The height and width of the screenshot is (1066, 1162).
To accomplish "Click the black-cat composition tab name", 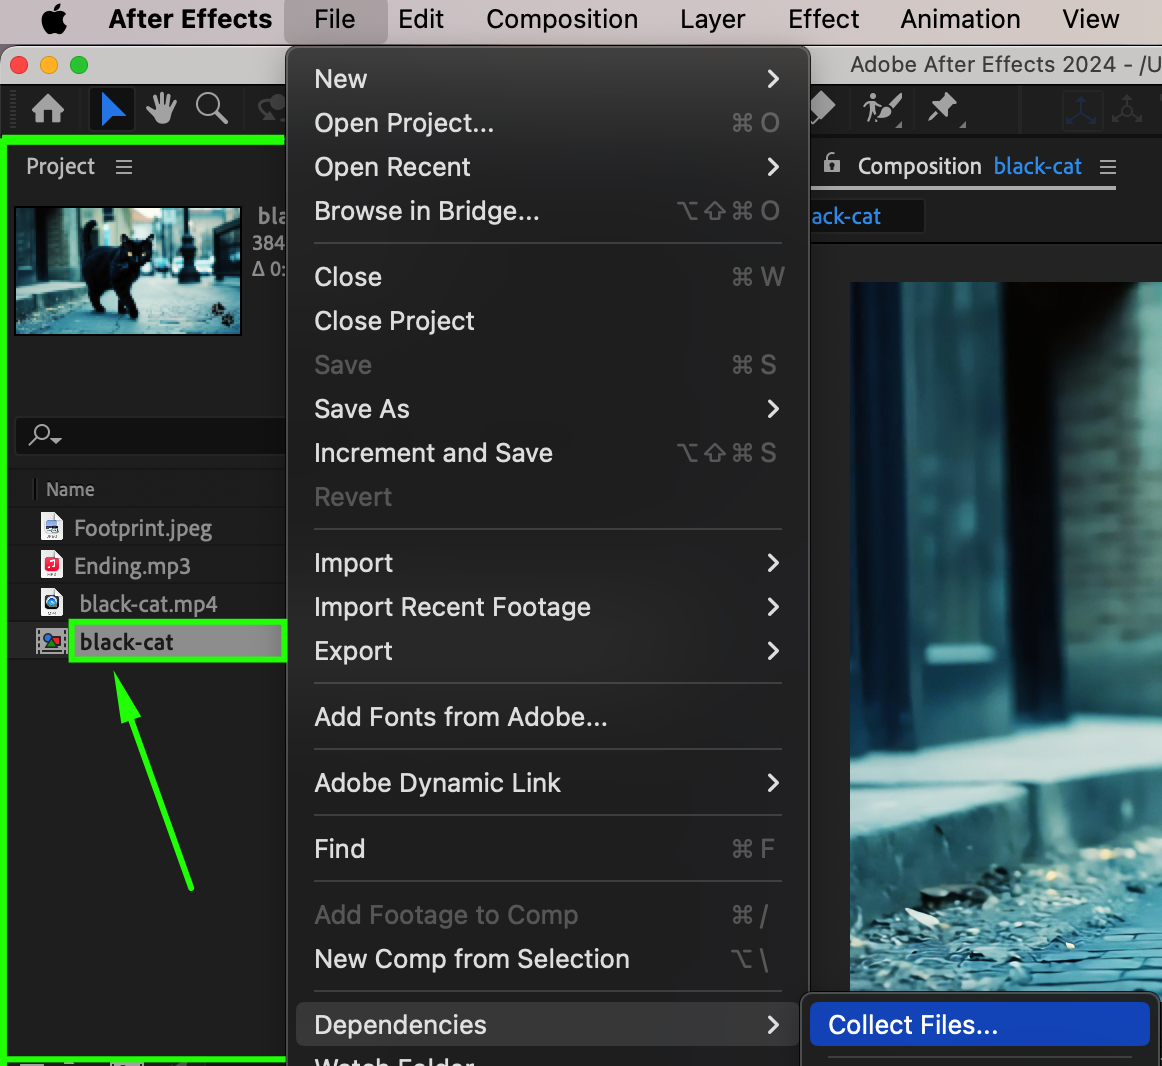I will tap(1038, 167).
